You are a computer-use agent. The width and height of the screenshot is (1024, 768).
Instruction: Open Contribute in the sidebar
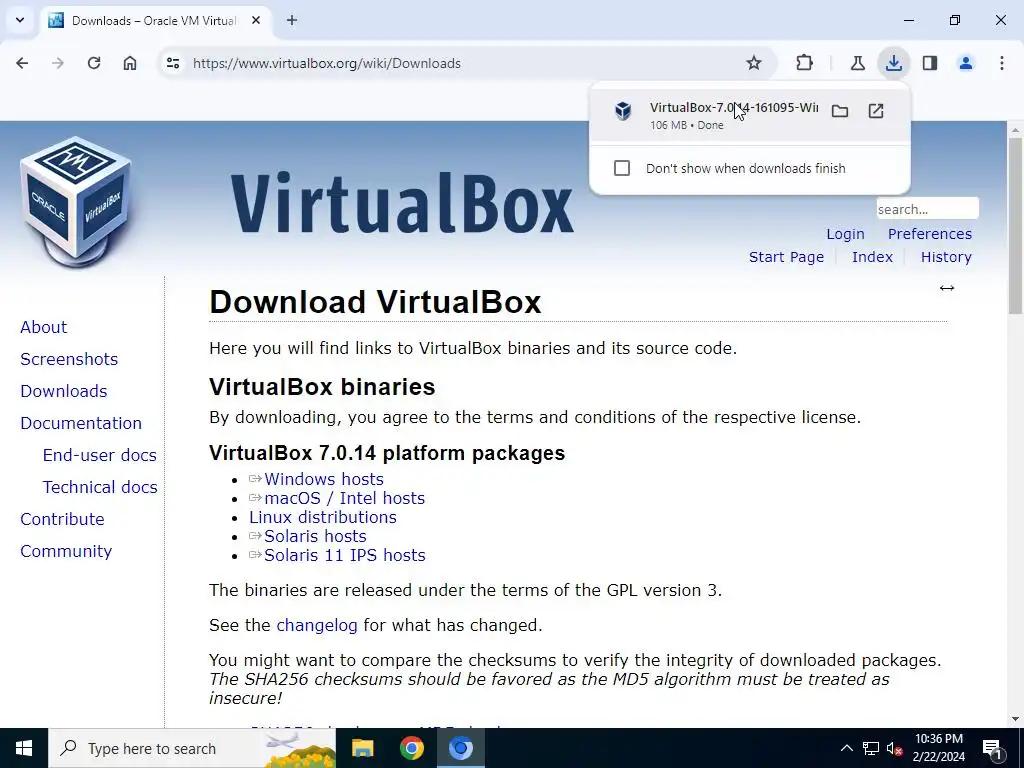[63, 519]
